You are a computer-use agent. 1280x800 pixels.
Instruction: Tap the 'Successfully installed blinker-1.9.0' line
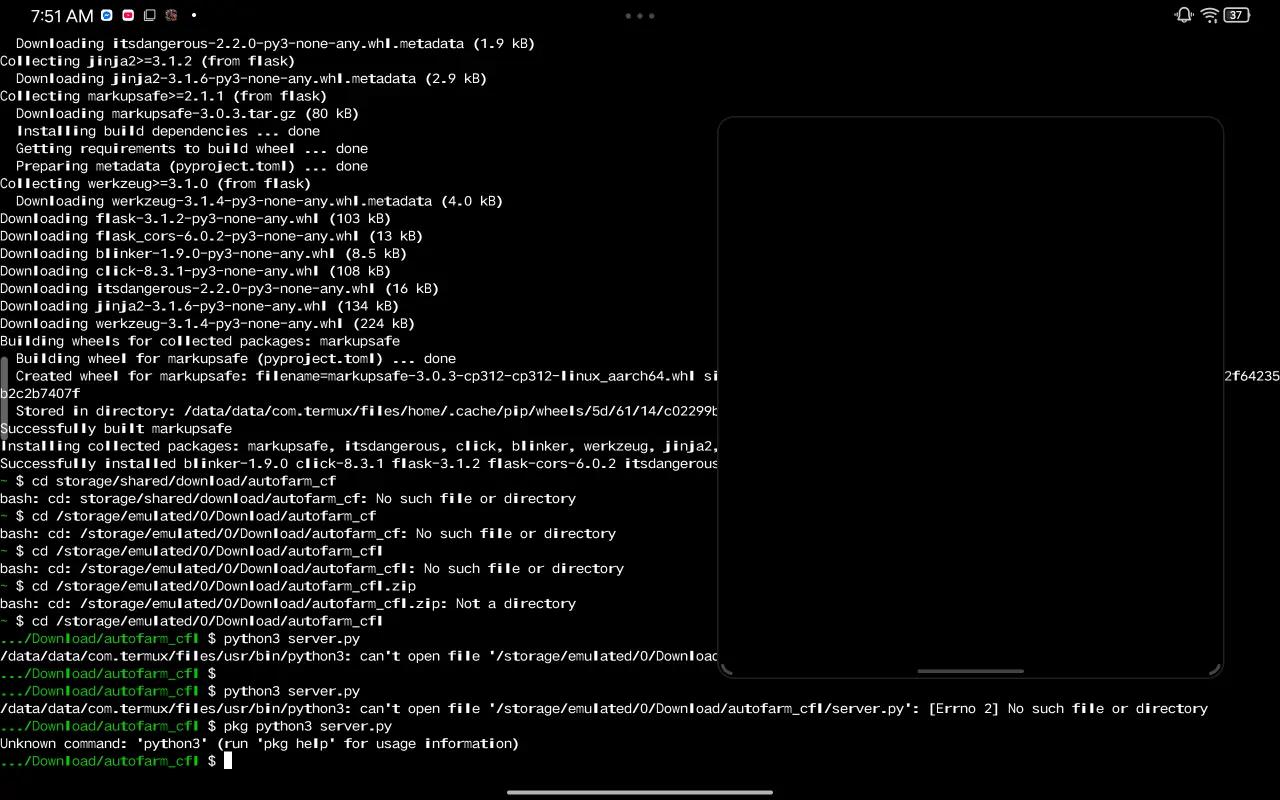coord(359,464)
